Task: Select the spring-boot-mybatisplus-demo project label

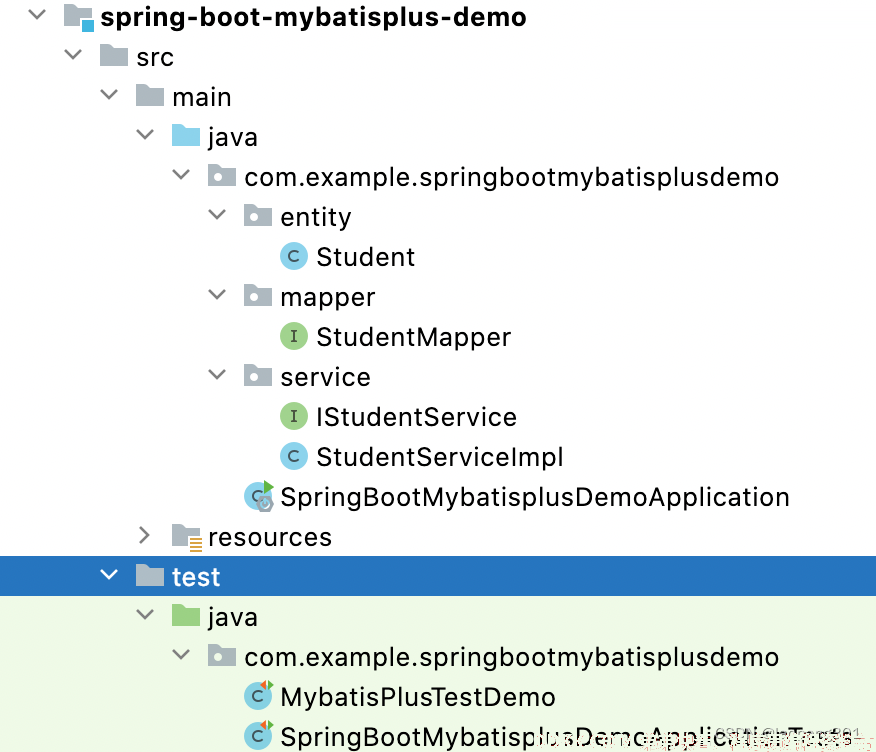Action: (x=313, y=18)
